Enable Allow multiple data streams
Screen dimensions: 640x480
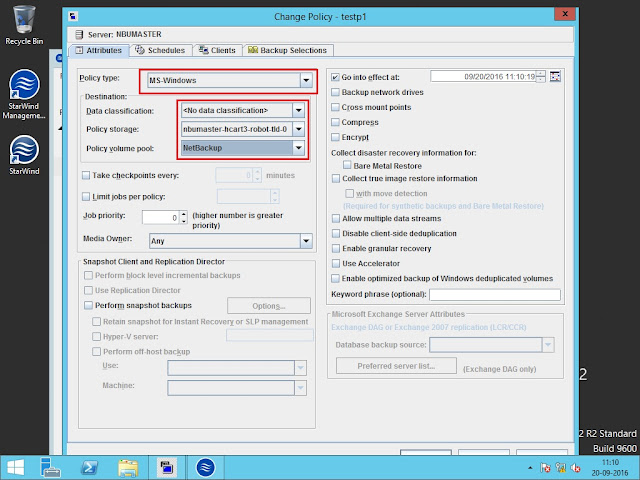coord(336,218)
